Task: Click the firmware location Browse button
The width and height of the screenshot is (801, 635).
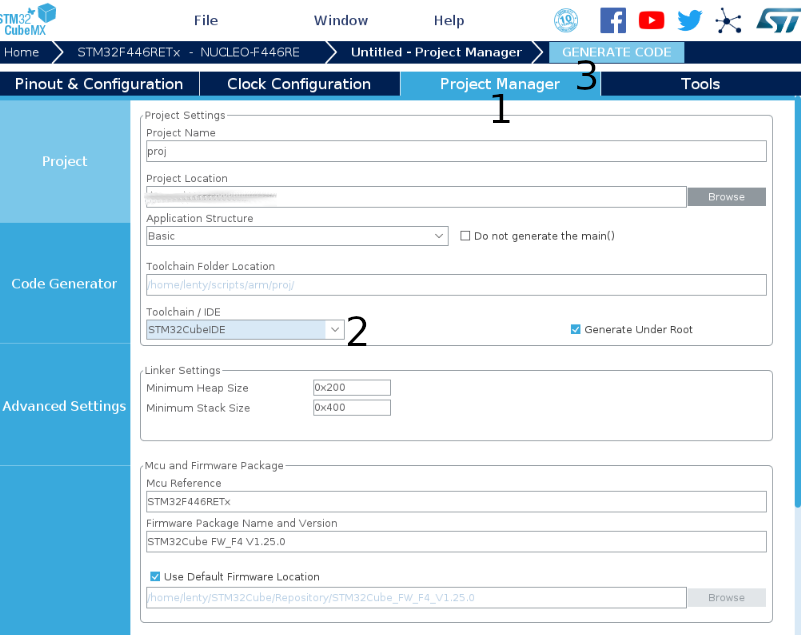Action: 726,598
